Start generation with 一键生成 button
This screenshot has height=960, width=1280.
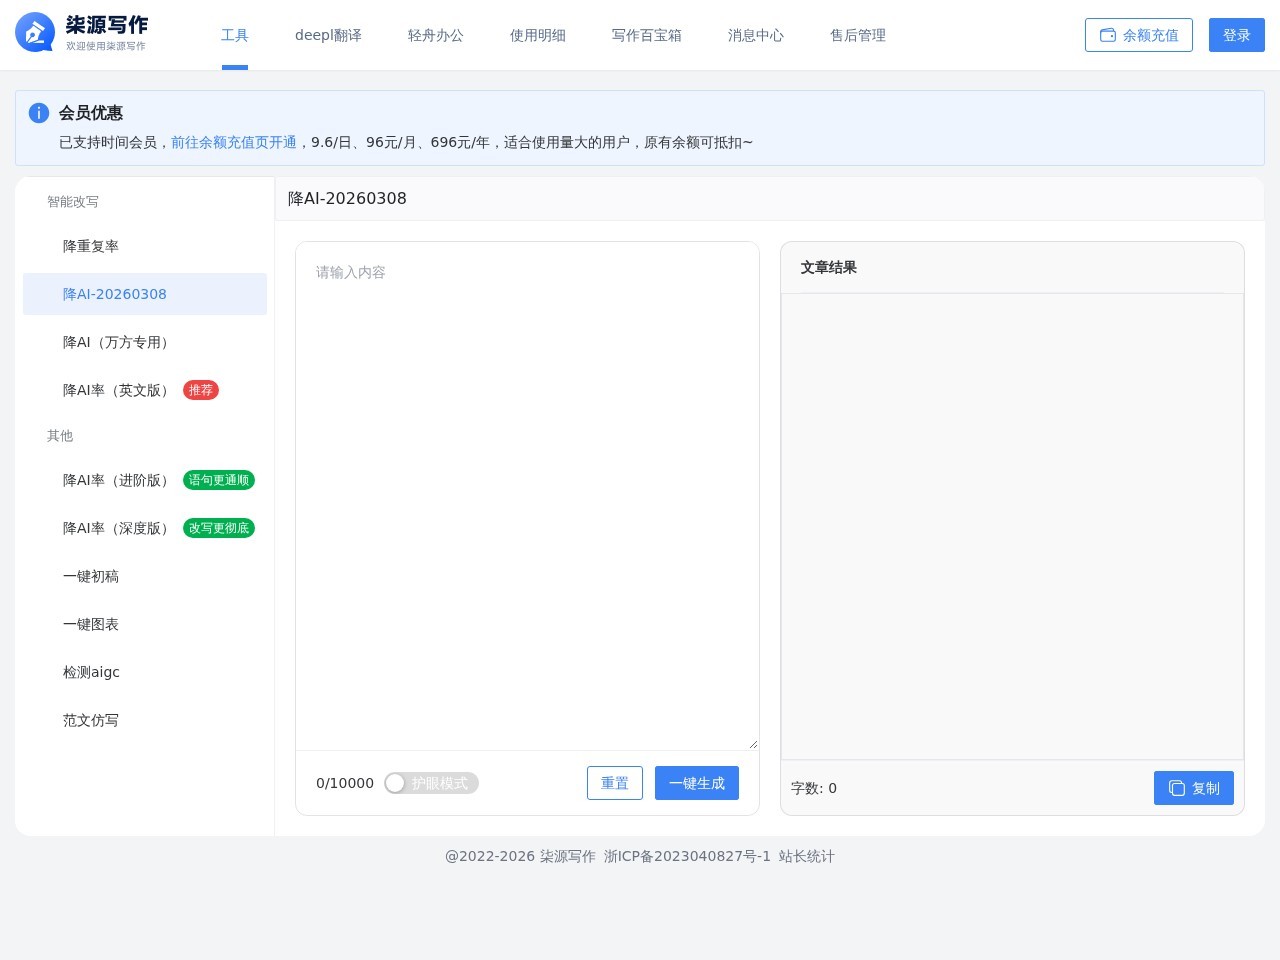(x=697, y=783)
